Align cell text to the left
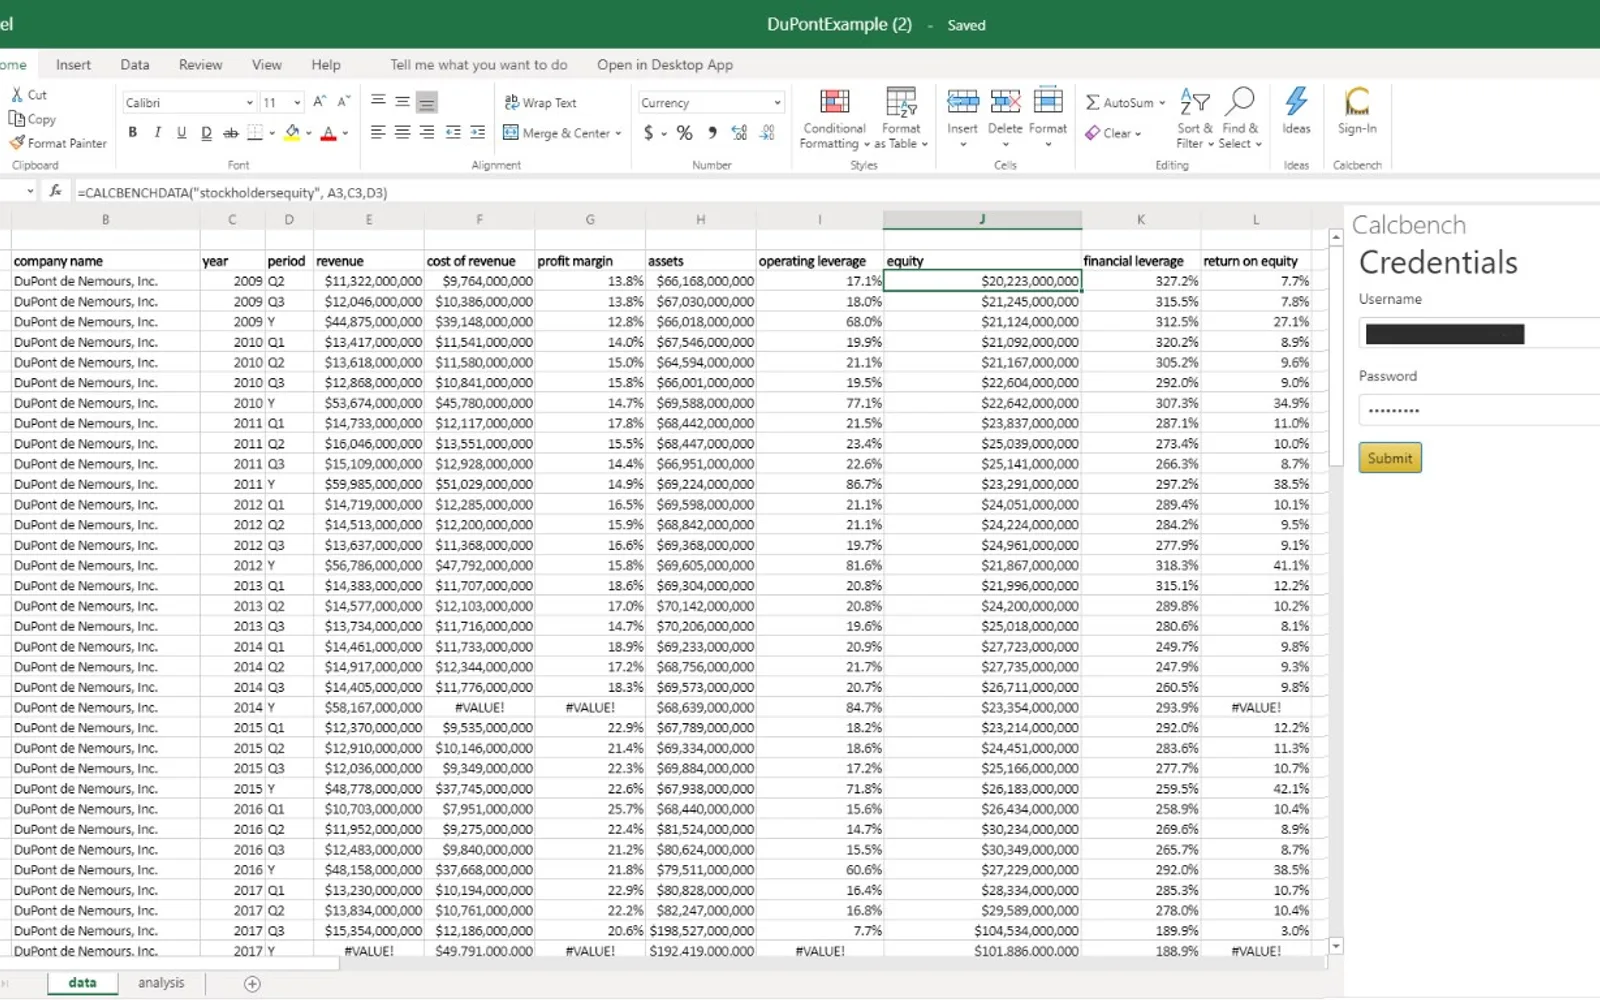Viewport: 1600px width, 1000px height. pyautogui.click(x=377, y=133)
